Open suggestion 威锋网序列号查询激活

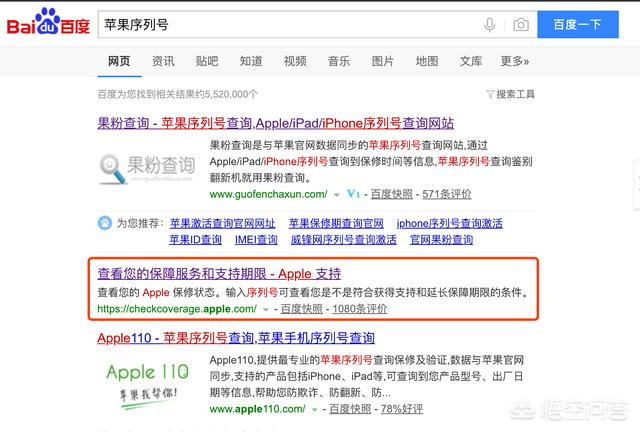point(343,240)
